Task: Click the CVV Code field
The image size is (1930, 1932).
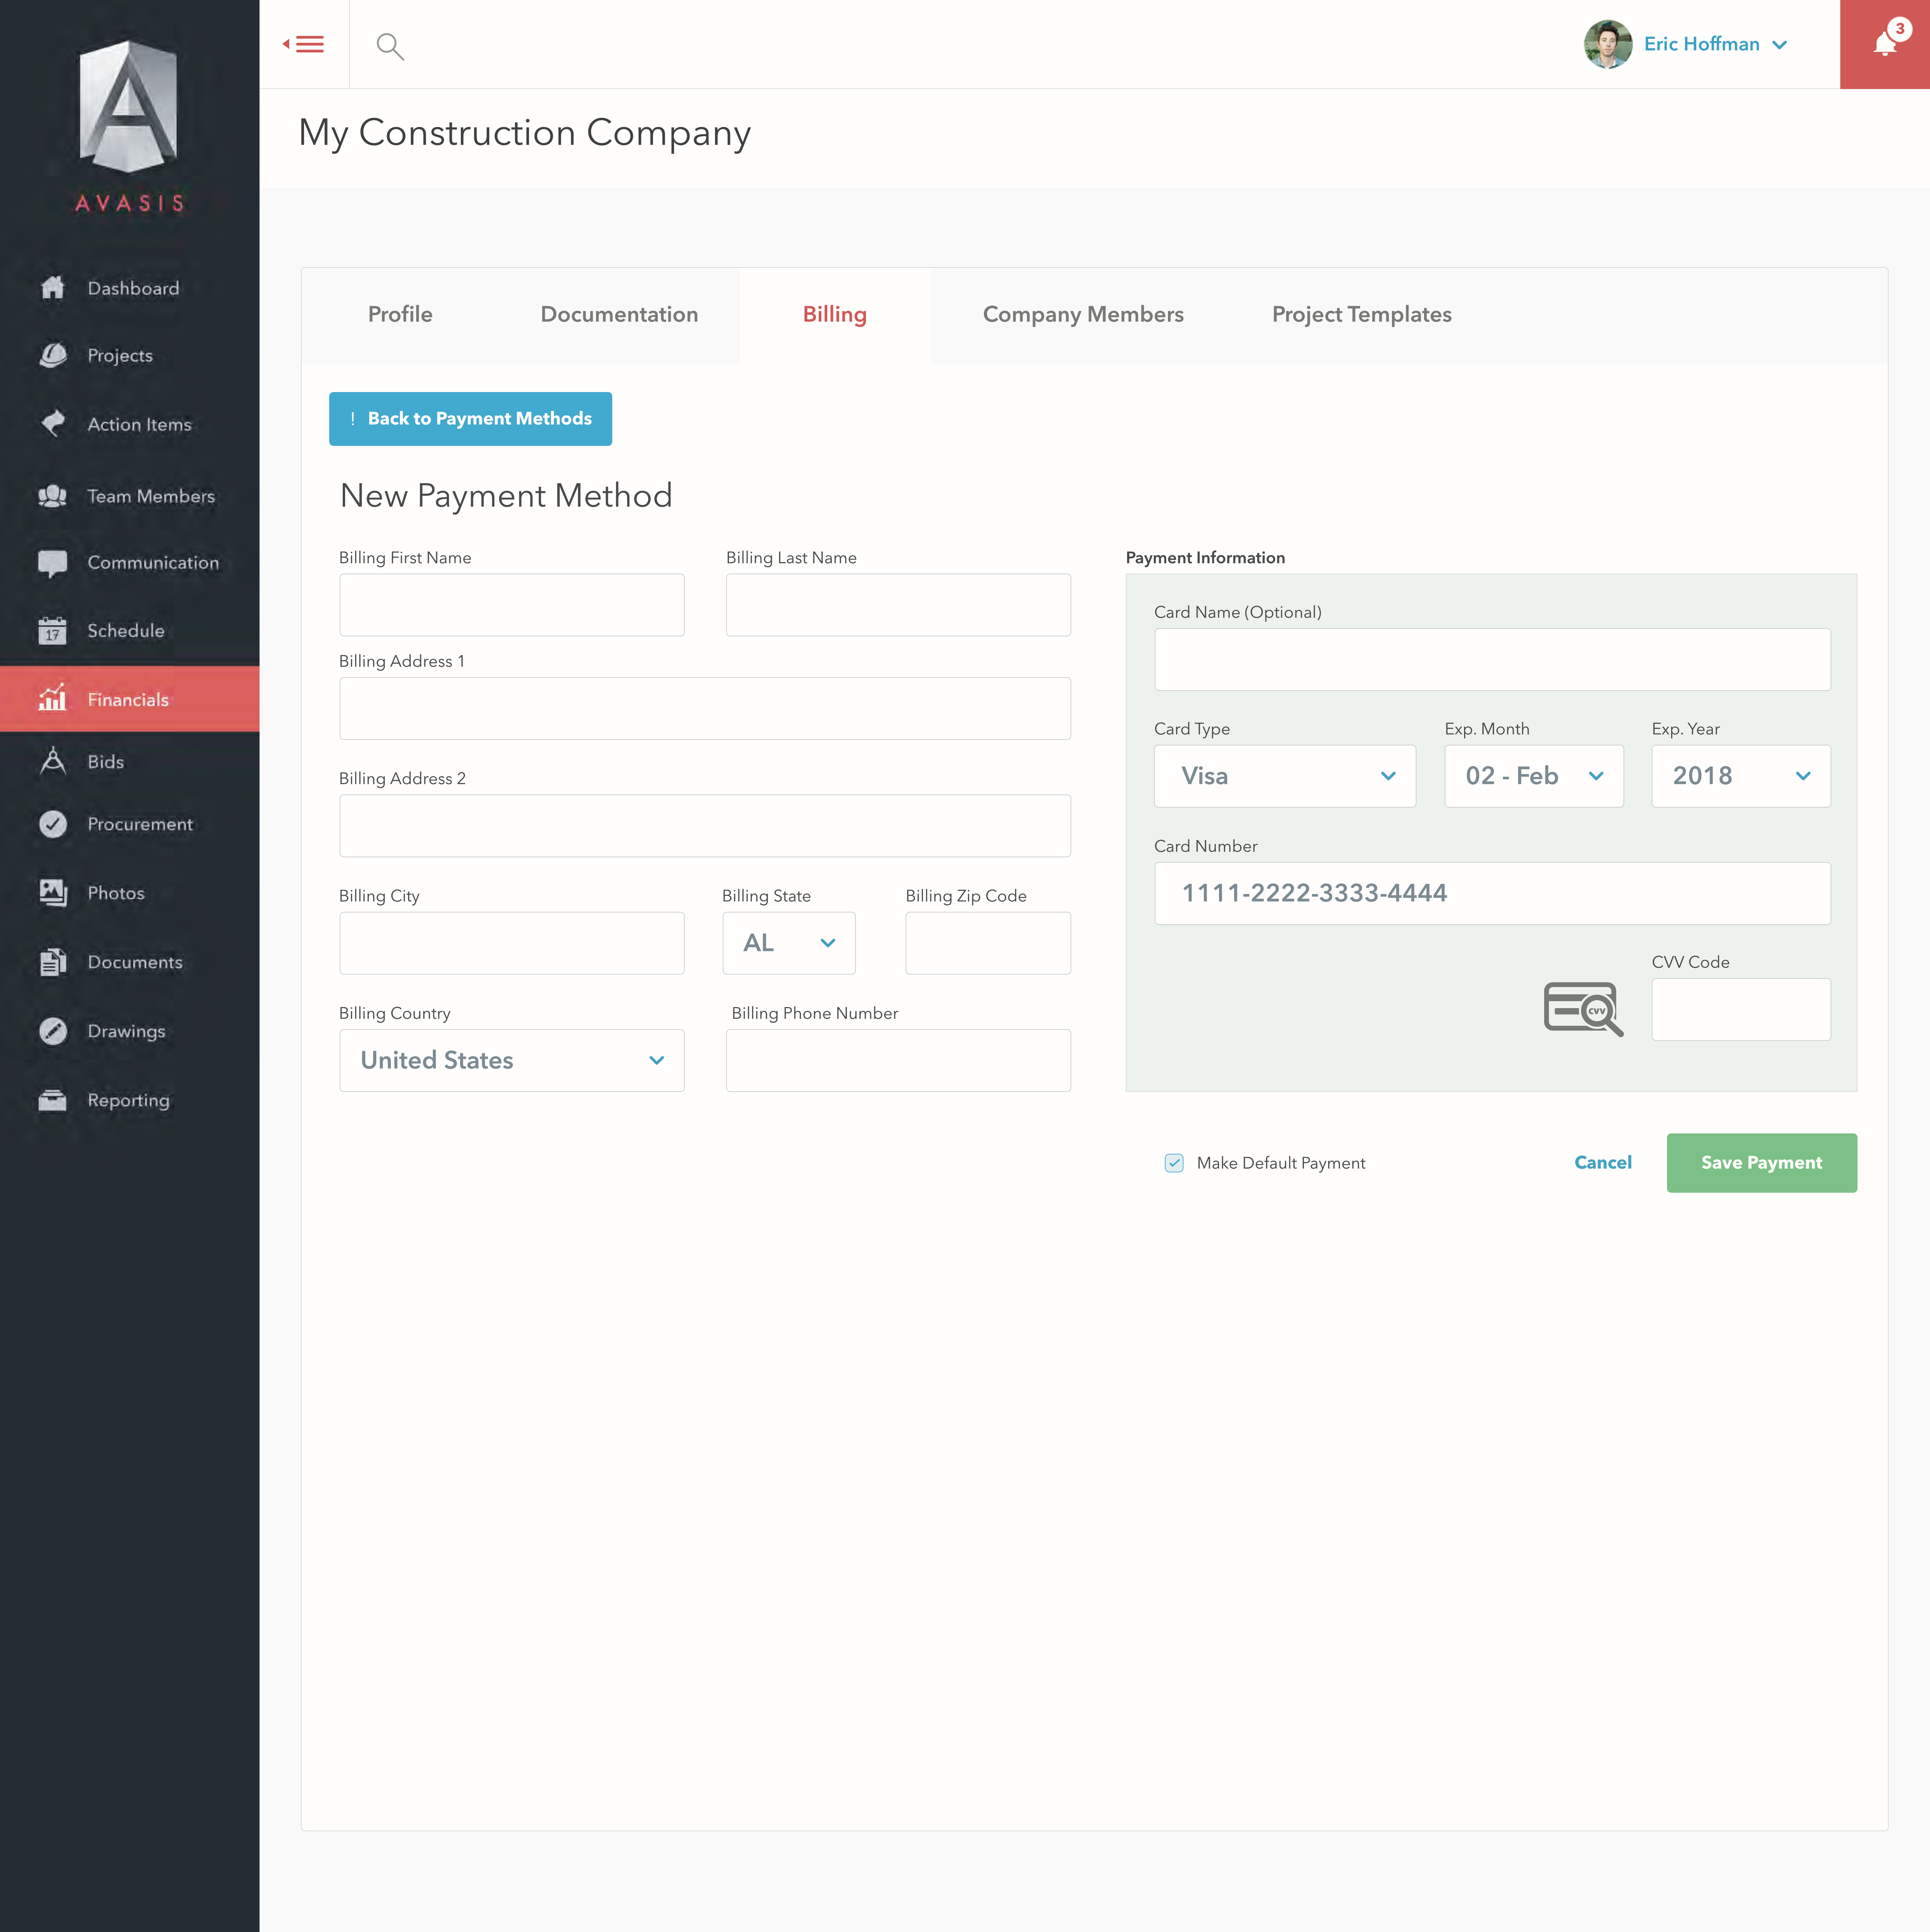Action: (1741, 1009)
